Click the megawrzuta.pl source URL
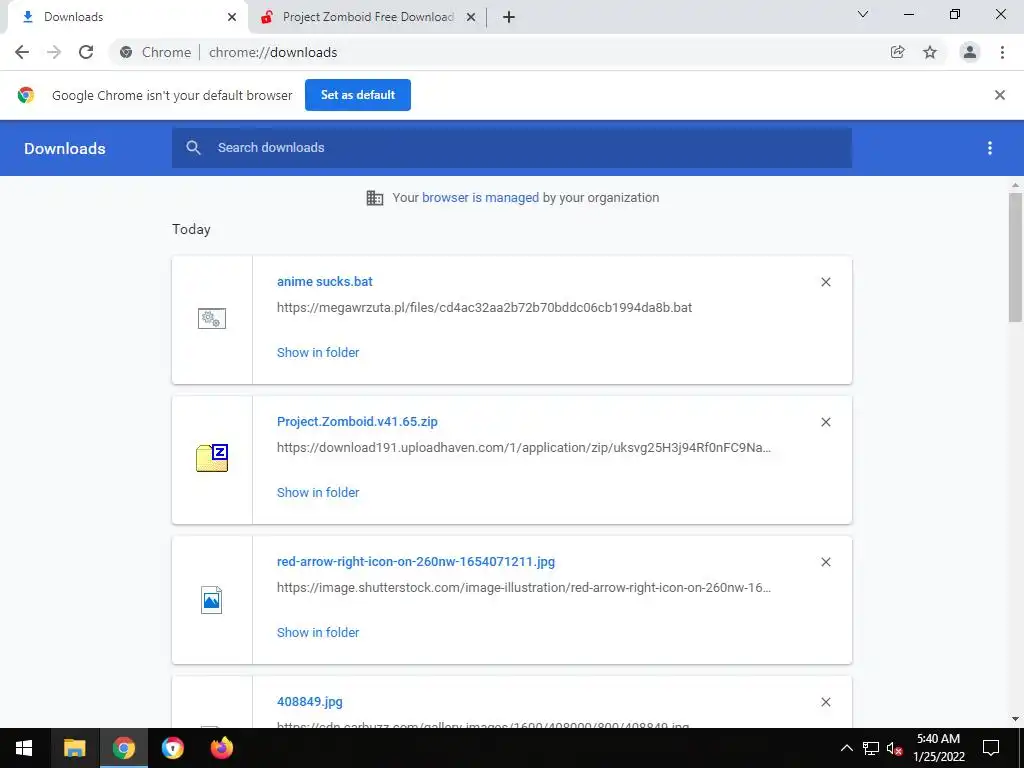Viewport: 1024px width, 768px height. 485,308
